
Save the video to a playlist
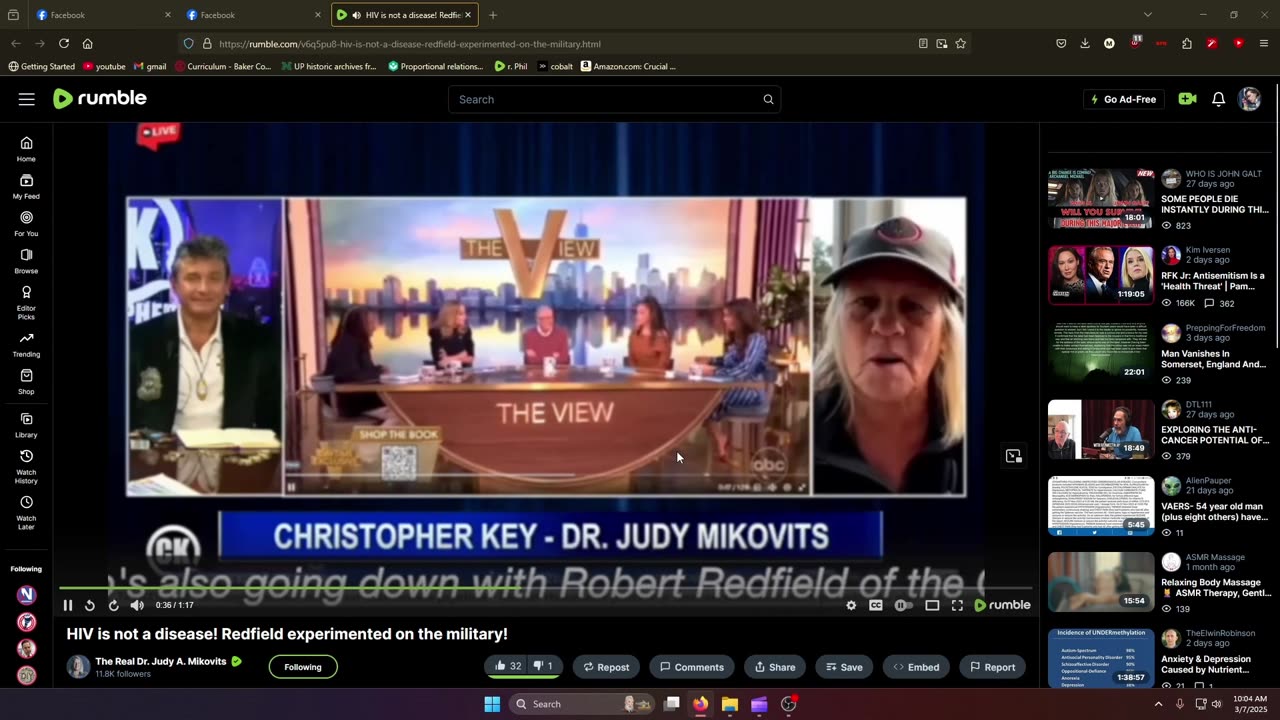[x=844, y=667]
